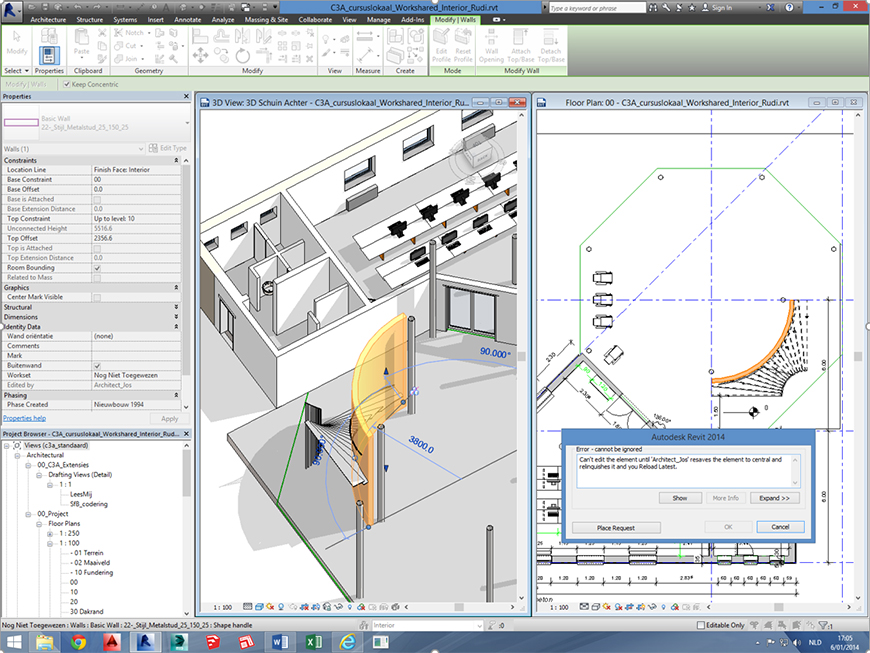870x653 pixels.
Task: Click Expand >> in the error dialog
Action: click(x=774, y=498)
